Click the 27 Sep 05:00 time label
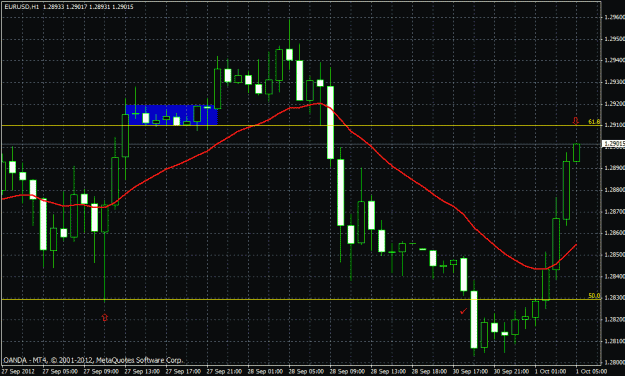625x376 pixels. (59, 371)
